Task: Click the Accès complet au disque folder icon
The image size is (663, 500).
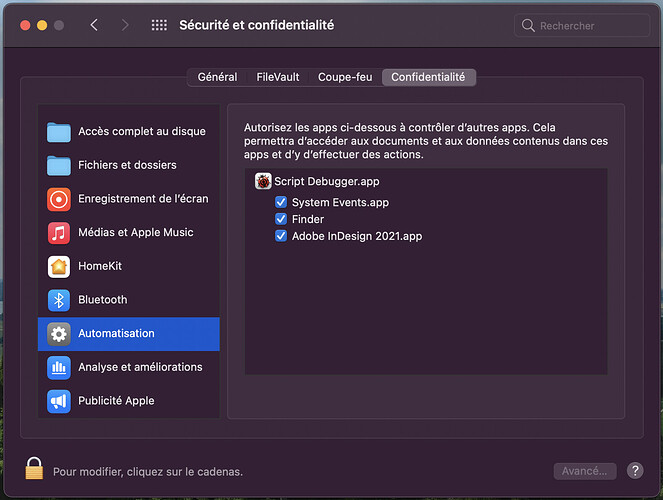Action: tap(59, 132)
